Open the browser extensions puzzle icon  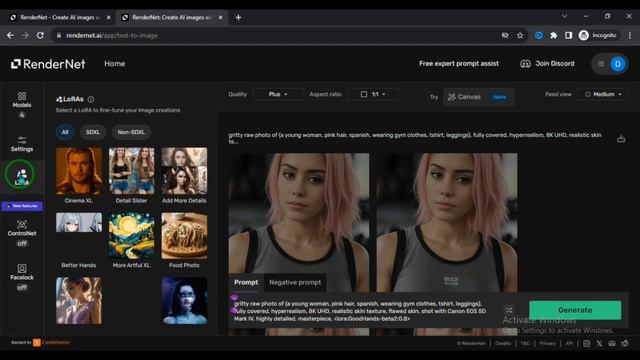(553, 36)
